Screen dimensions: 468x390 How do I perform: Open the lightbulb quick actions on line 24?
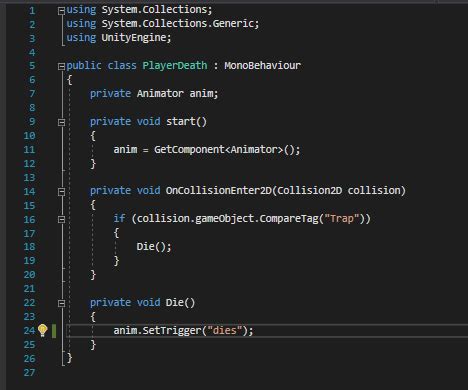(43, 330)
